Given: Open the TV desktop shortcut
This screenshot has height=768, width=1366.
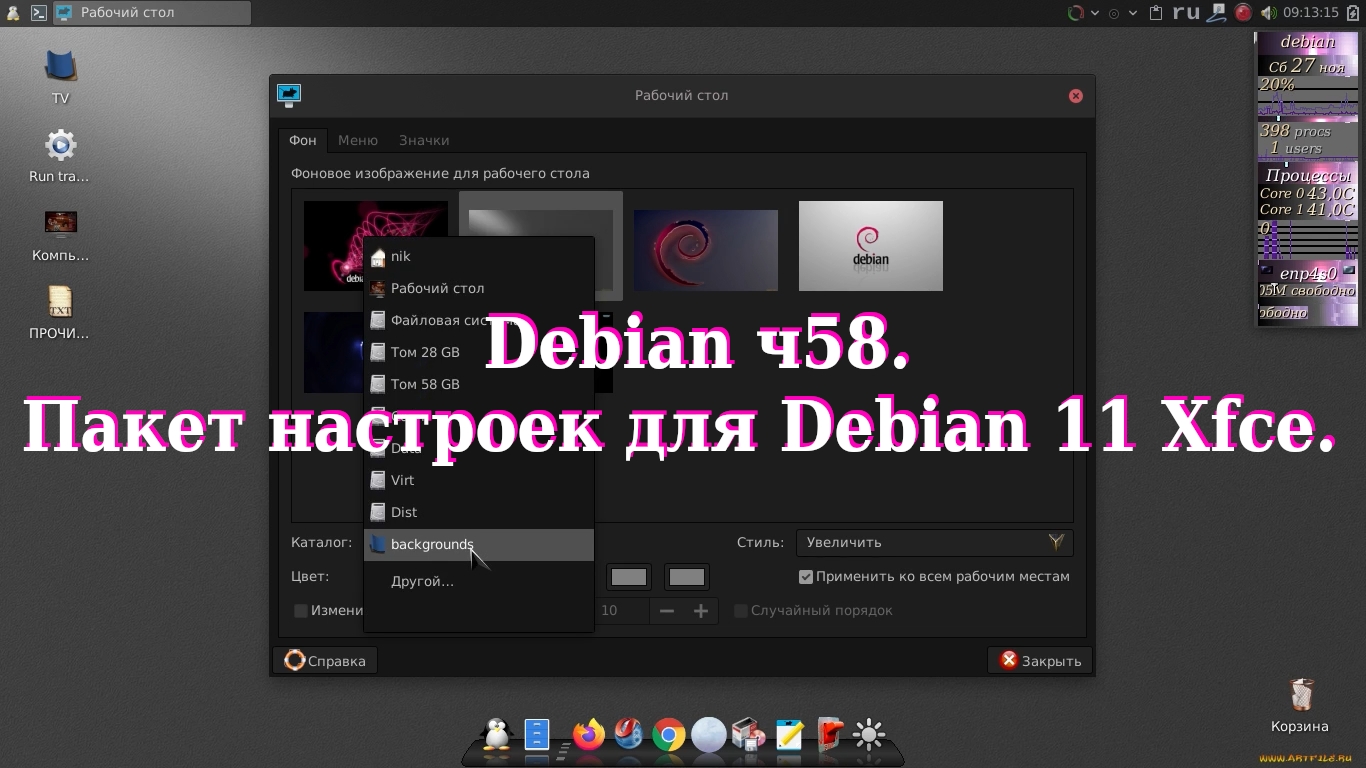Looking at the screenshot, I should point(60,75).
